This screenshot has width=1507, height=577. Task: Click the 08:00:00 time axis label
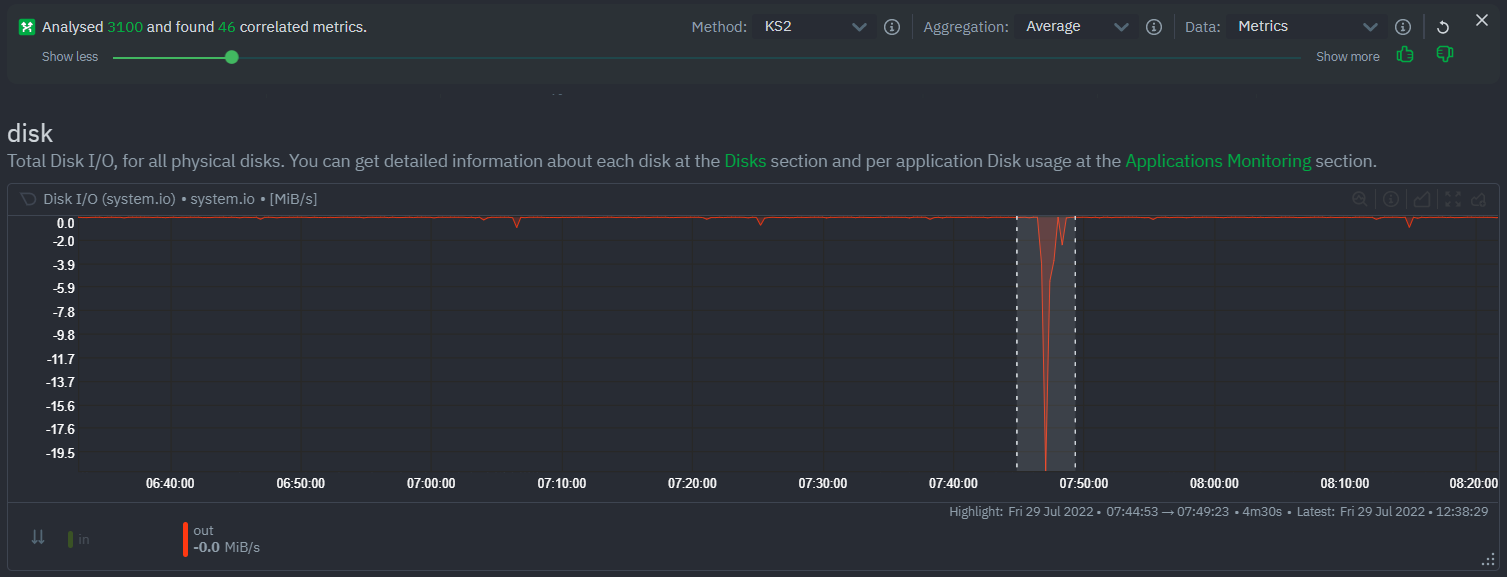pyautogui.click(x=1214, y=483)
